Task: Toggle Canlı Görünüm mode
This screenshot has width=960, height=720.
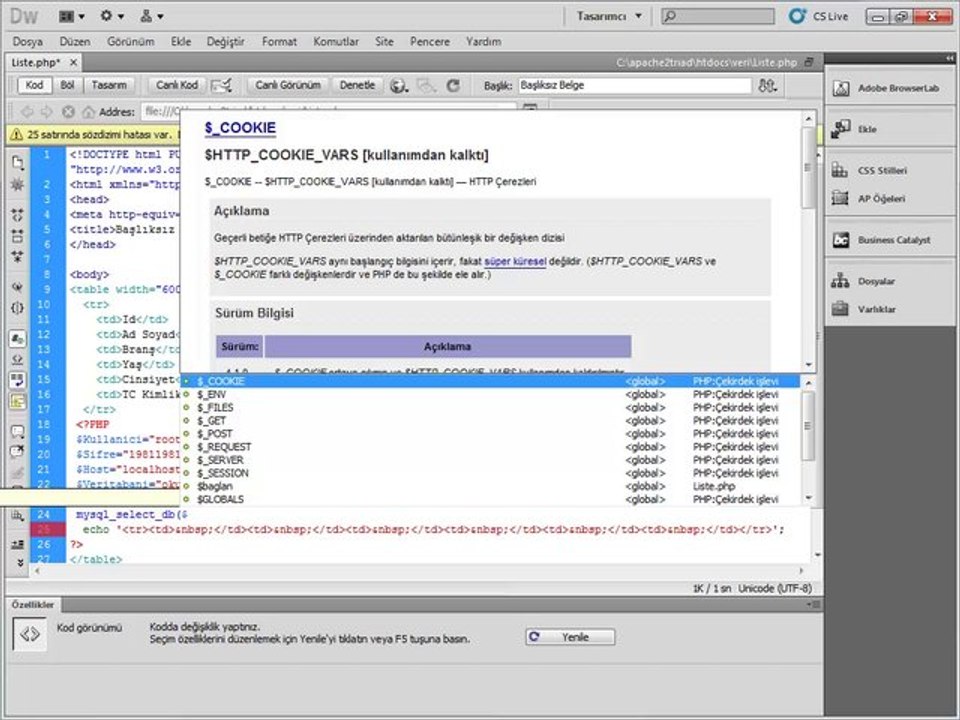Action: pos(288,85)
